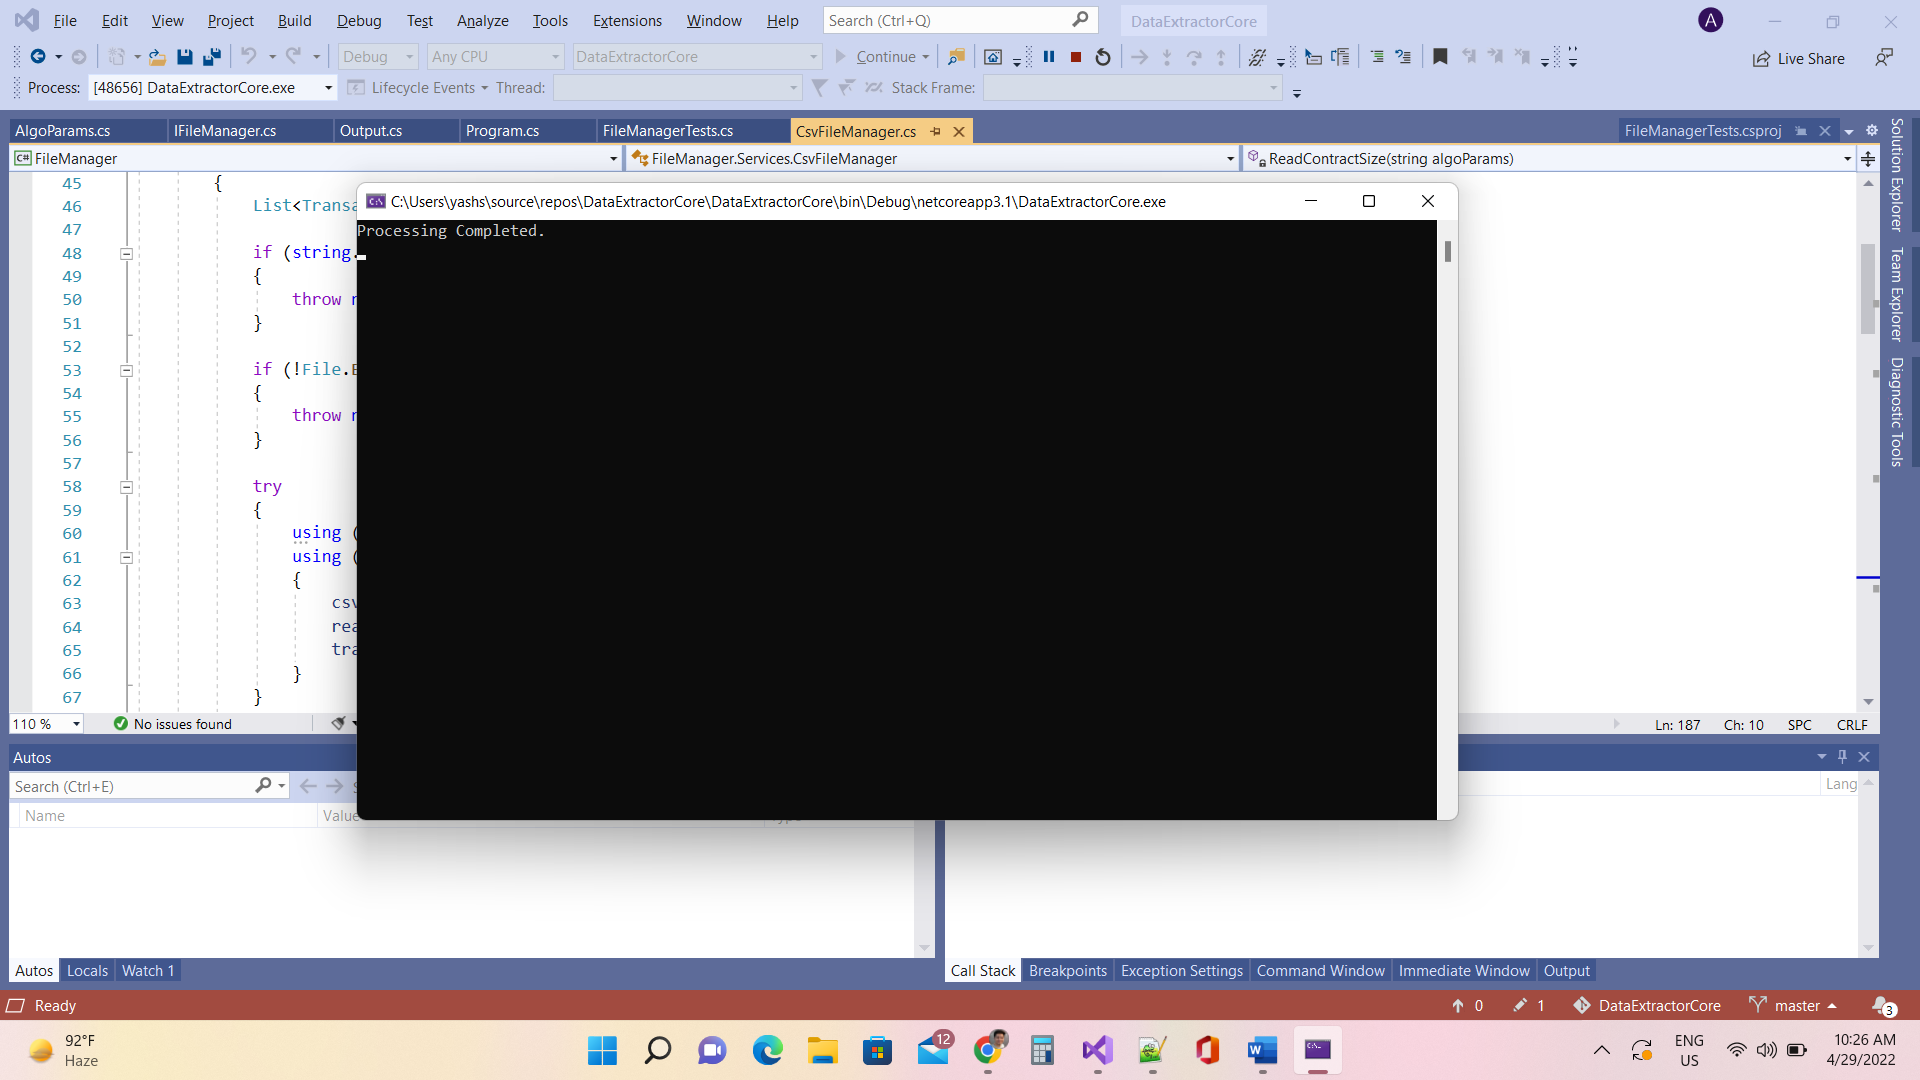This screenshot has width=1920, height=1080.
Task: Click the unpushed commits up-arrow indicator
Action: tap(1468, 1005)
